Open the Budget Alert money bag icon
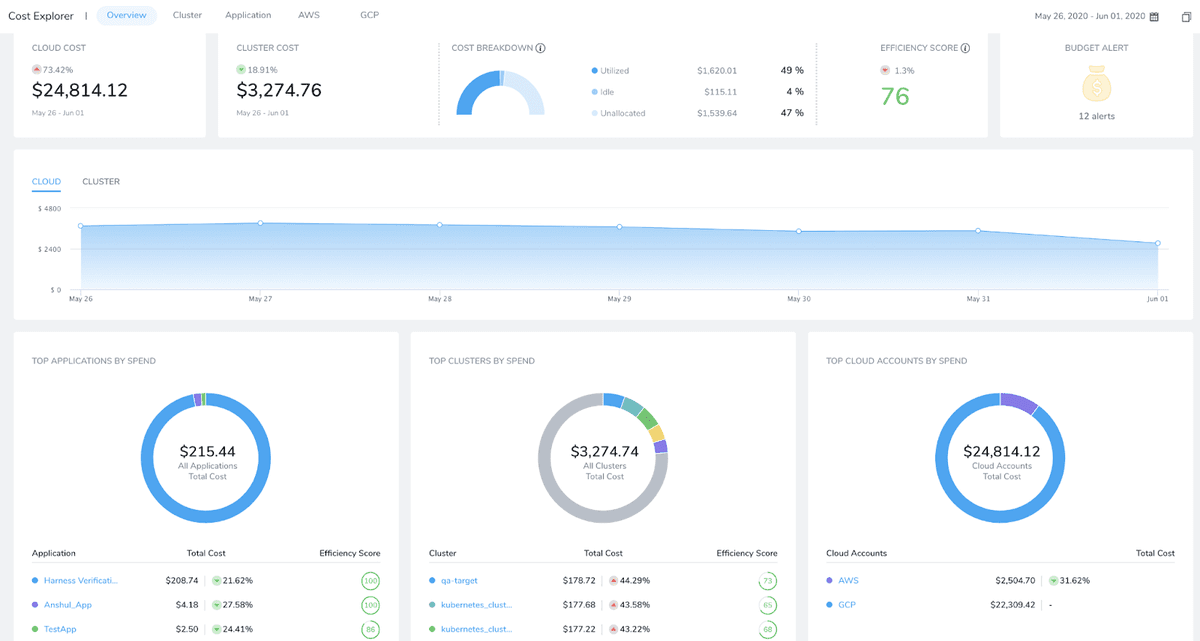The height and width of the screenshot is (641, 1200). [1097, 84]
